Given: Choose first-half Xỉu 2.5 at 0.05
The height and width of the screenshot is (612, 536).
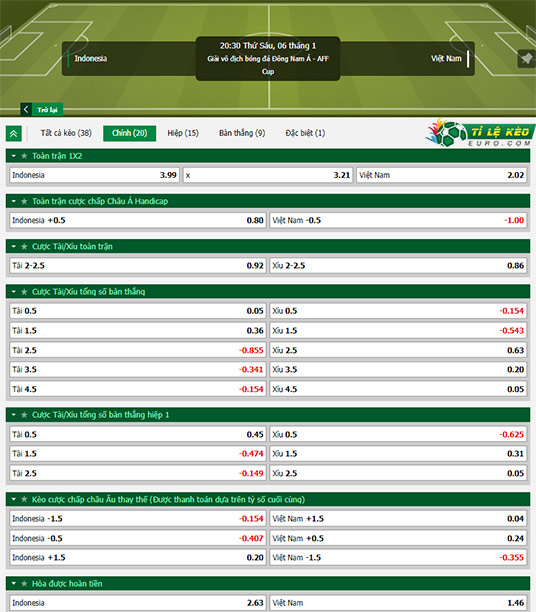Looking at the screenshot, I should click(x=398, y=473).
